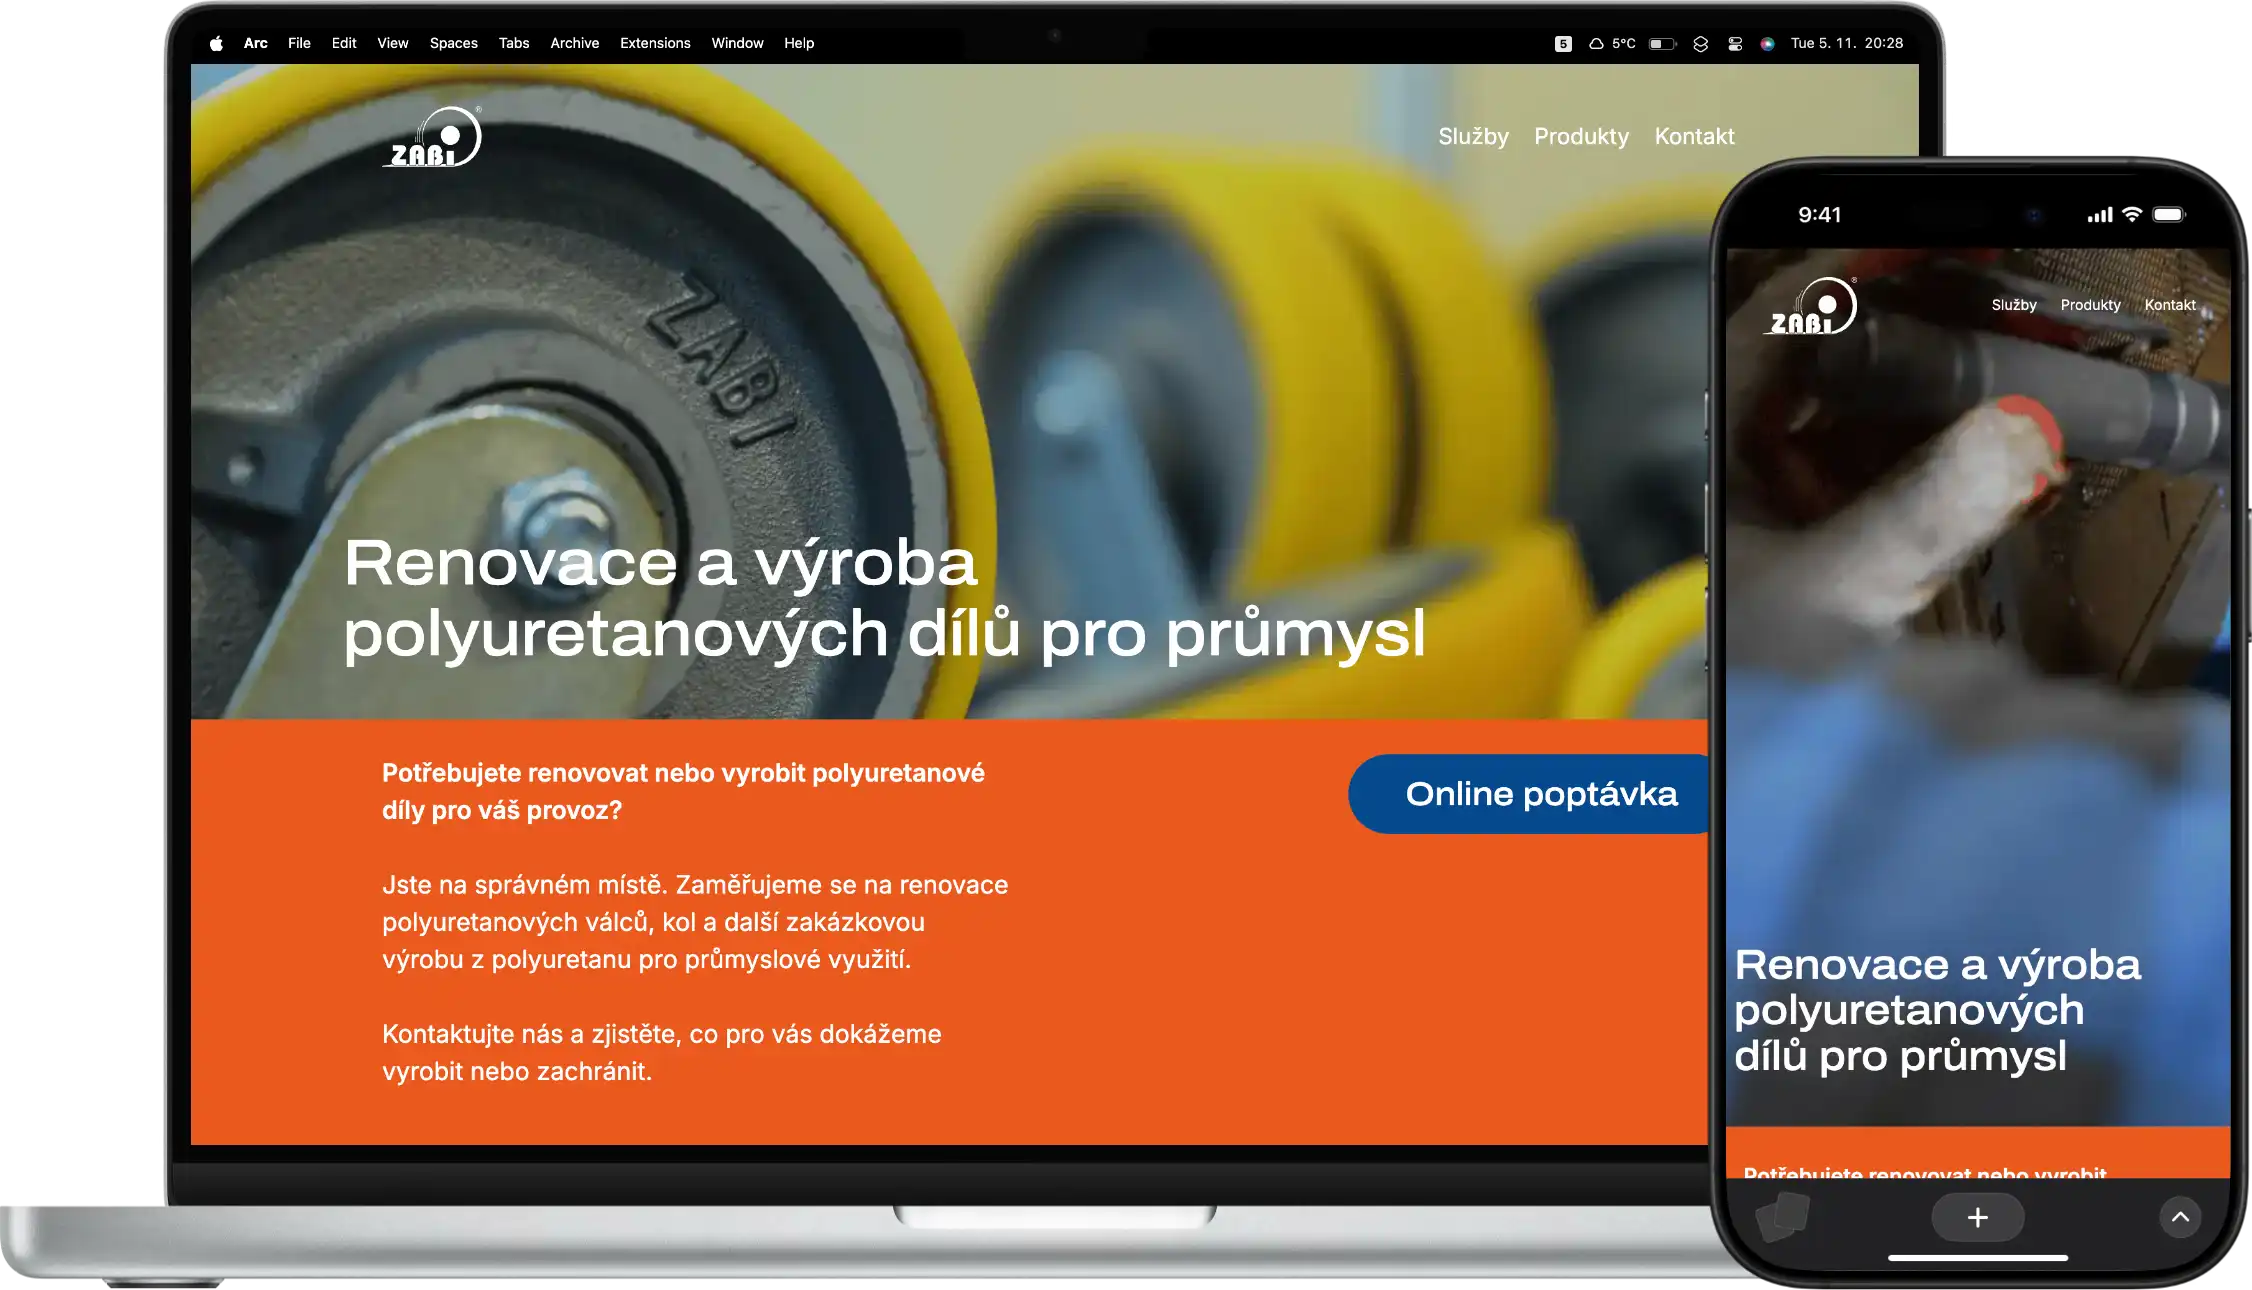
Task: Expand the up-chevron button on phone
Action: [2180, 1217]
